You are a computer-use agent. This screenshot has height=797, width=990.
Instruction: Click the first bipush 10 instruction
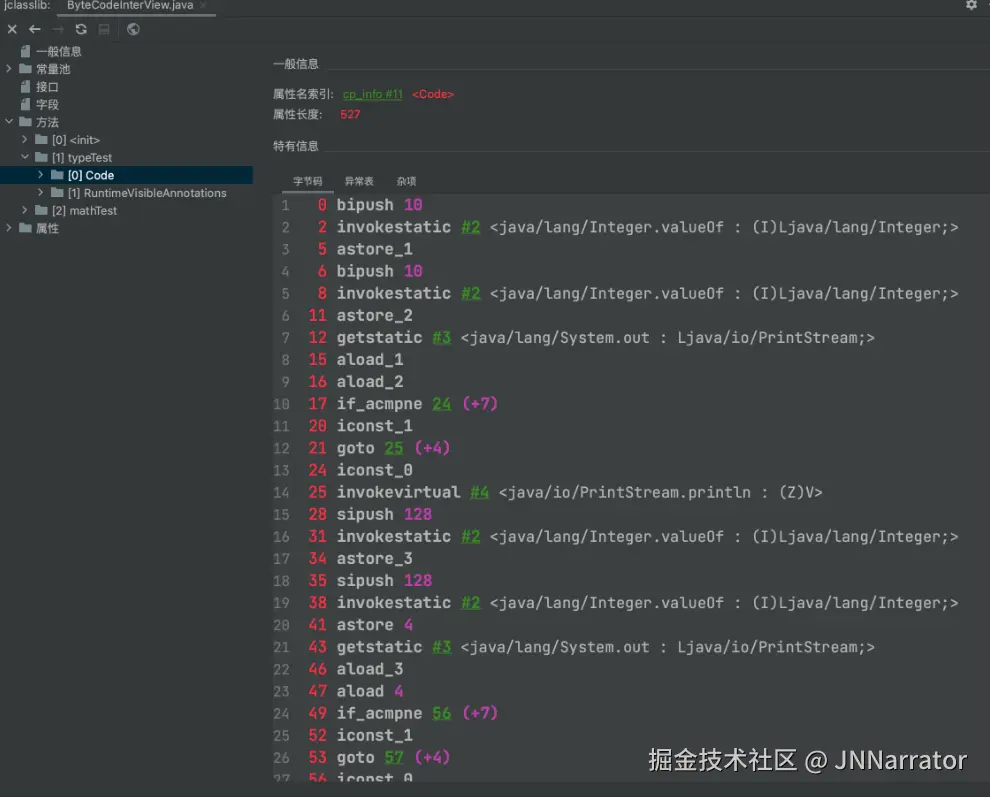pyautogui.click(x=379, y=205)
